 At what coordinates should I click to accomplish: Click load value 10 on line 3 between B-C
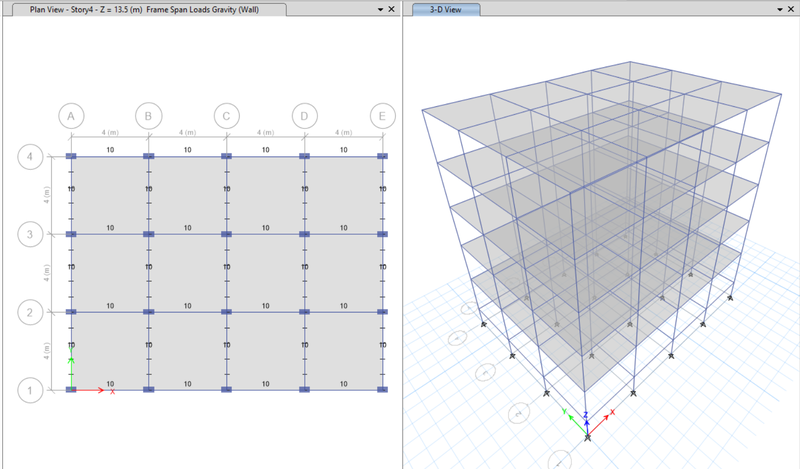click(x=188, y=228)
